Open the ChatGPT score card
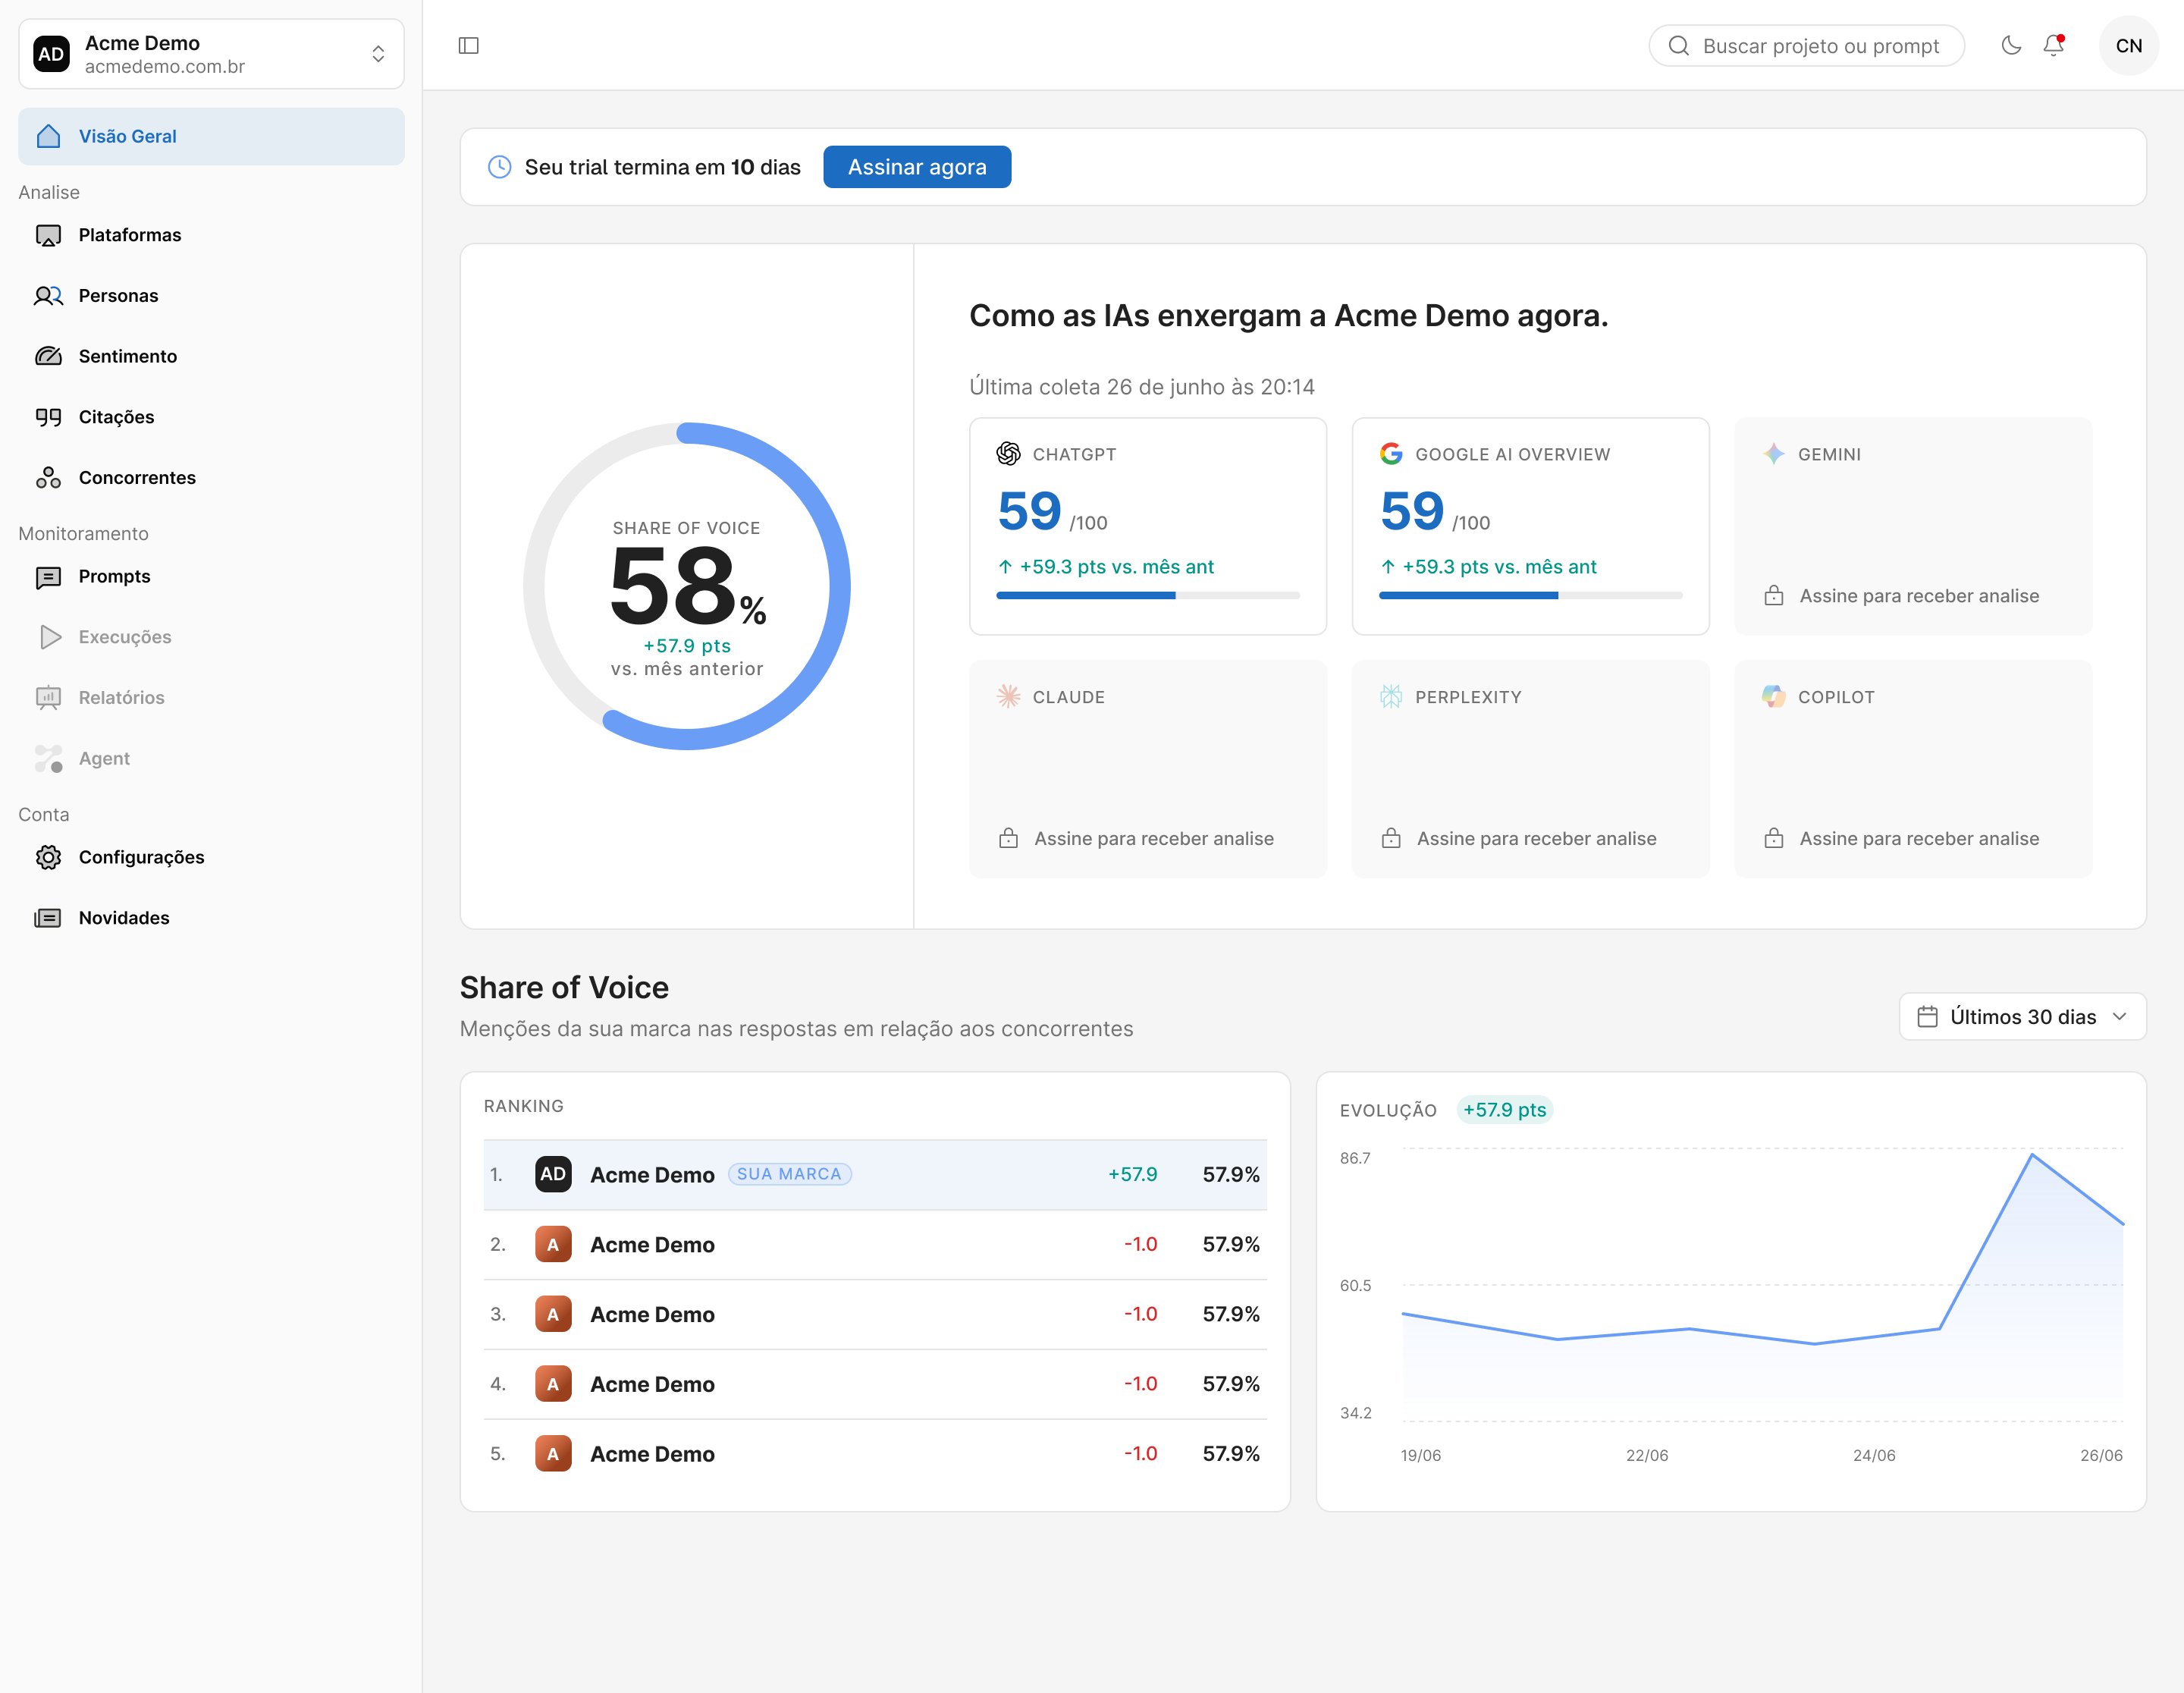This screenshot has height=1693, width=2184. click(x=1147, y=526)
